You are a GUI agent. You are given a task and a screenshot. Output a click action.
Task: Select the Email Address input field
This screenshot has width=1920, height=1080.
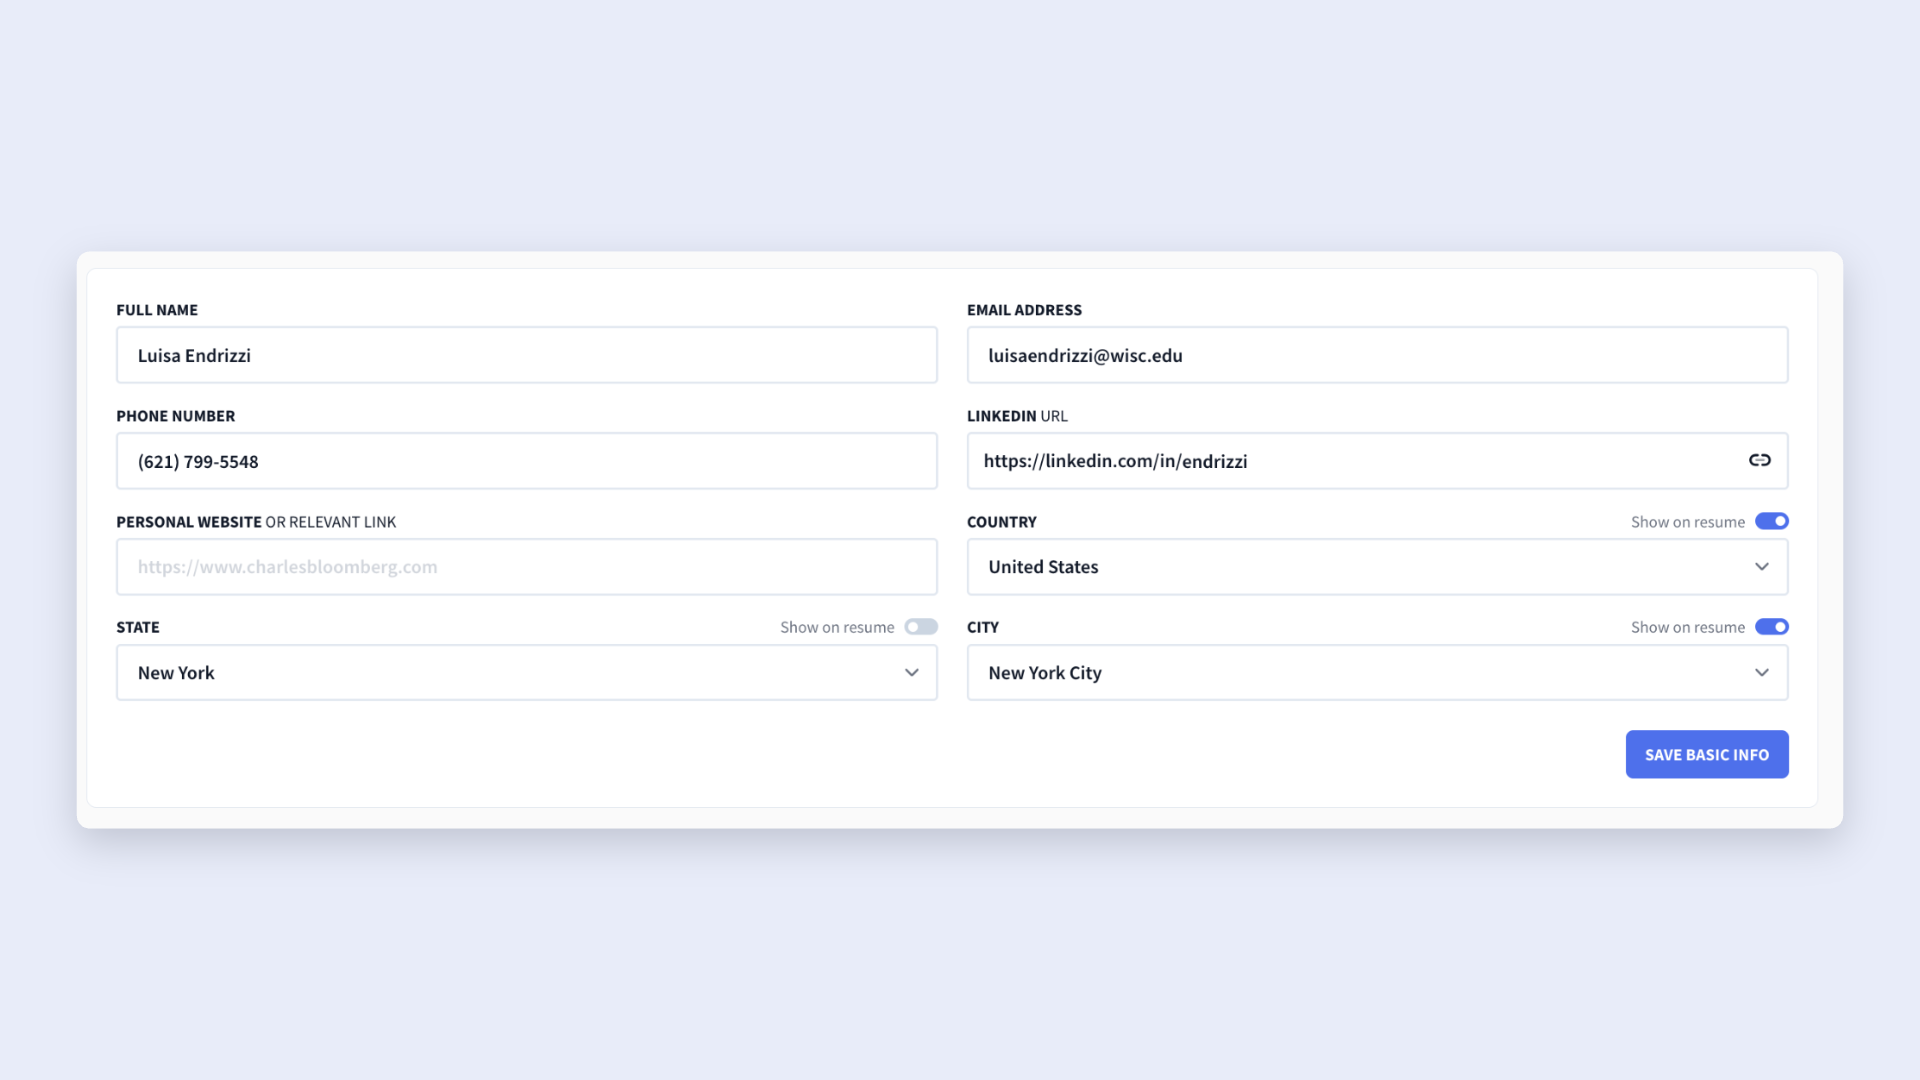tap(1377, 355)
